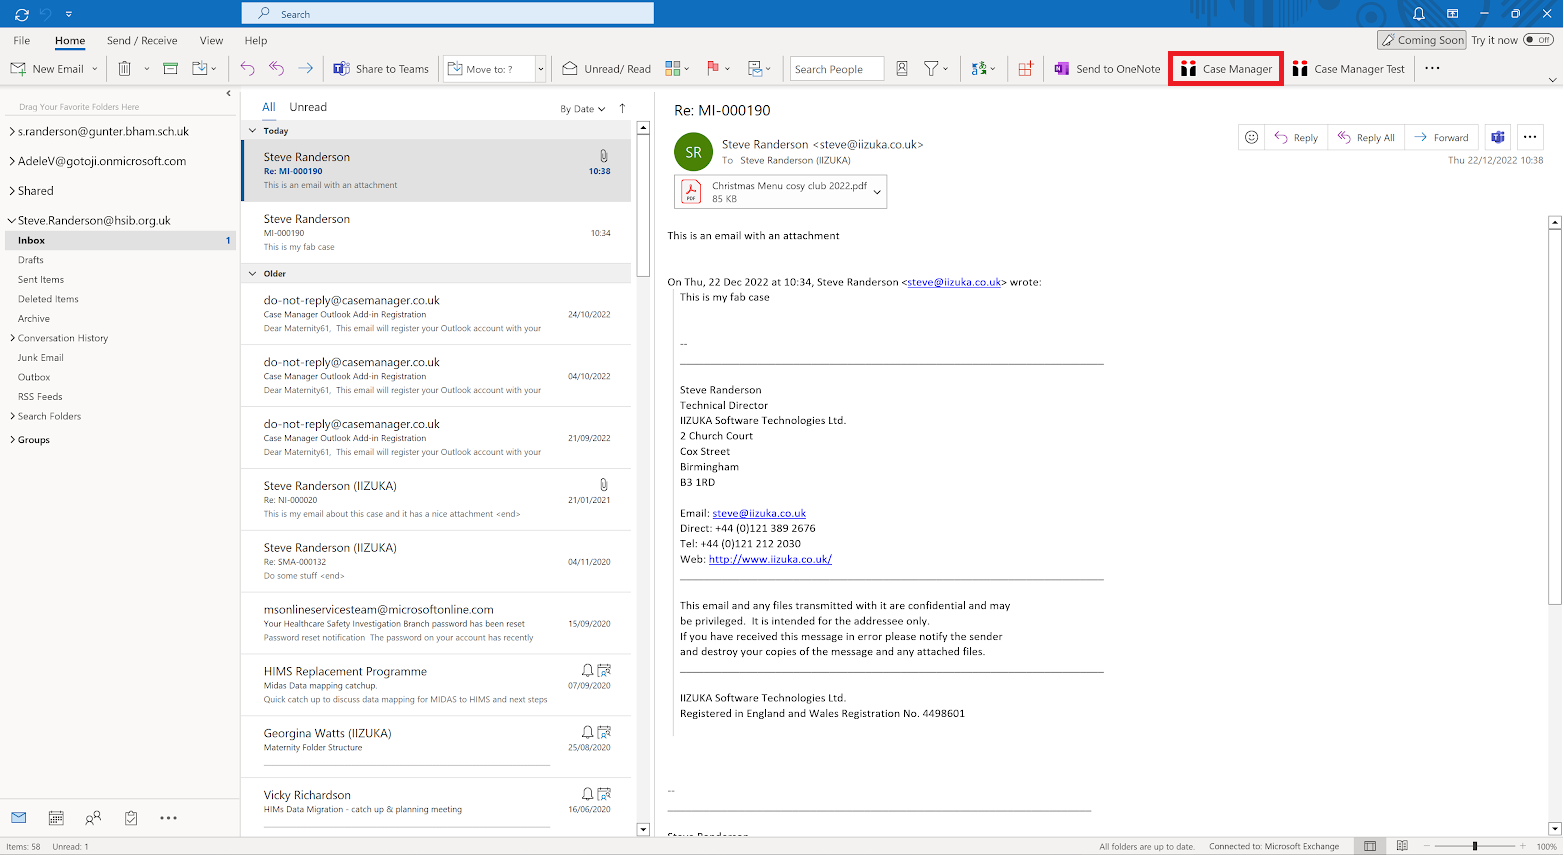
Task: Click Reply All in the reading pane
Action: (1366, 137)
